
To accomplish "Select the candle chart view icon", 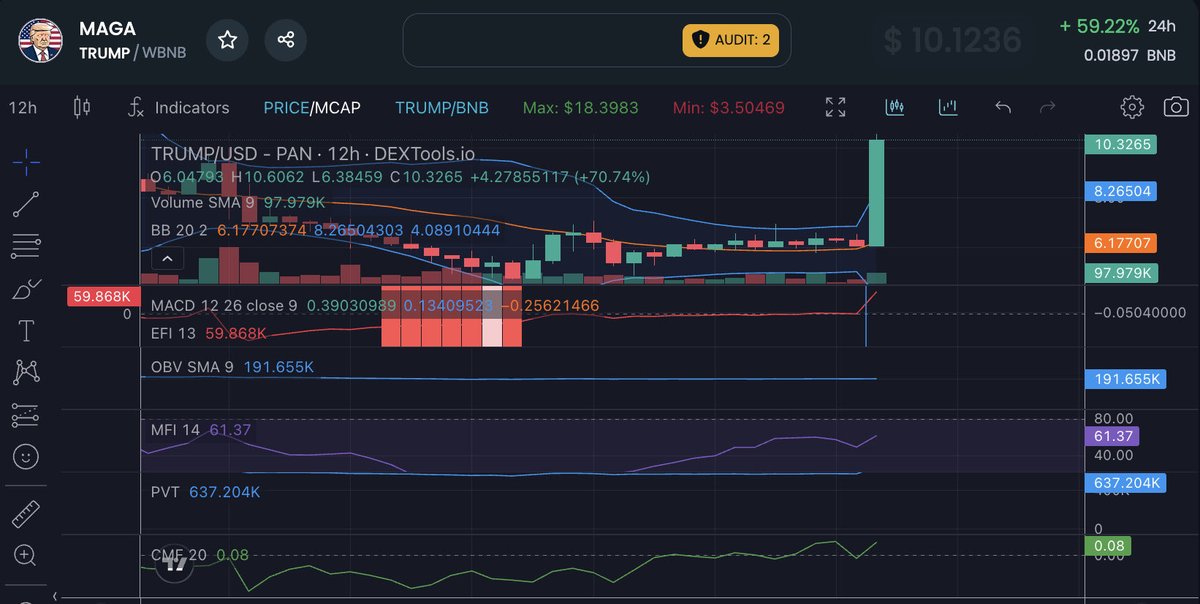I will point(895,106).
